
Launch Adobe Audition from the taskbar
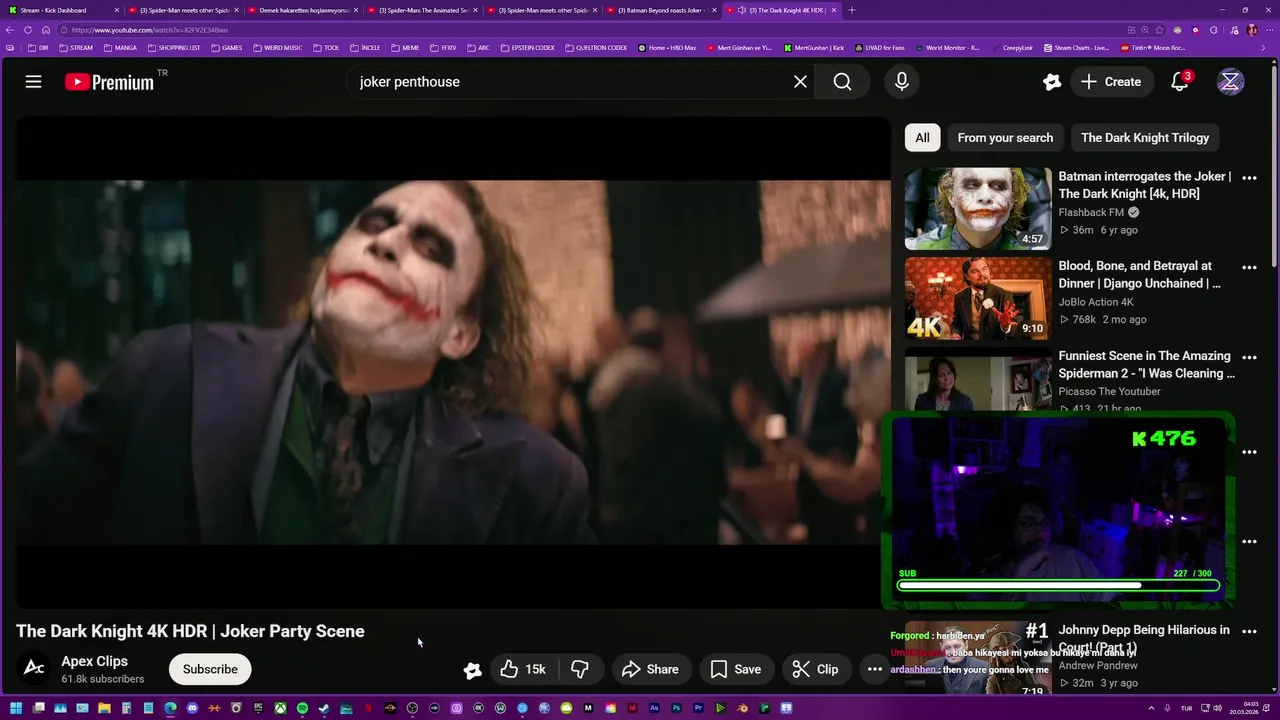point(654,708)
